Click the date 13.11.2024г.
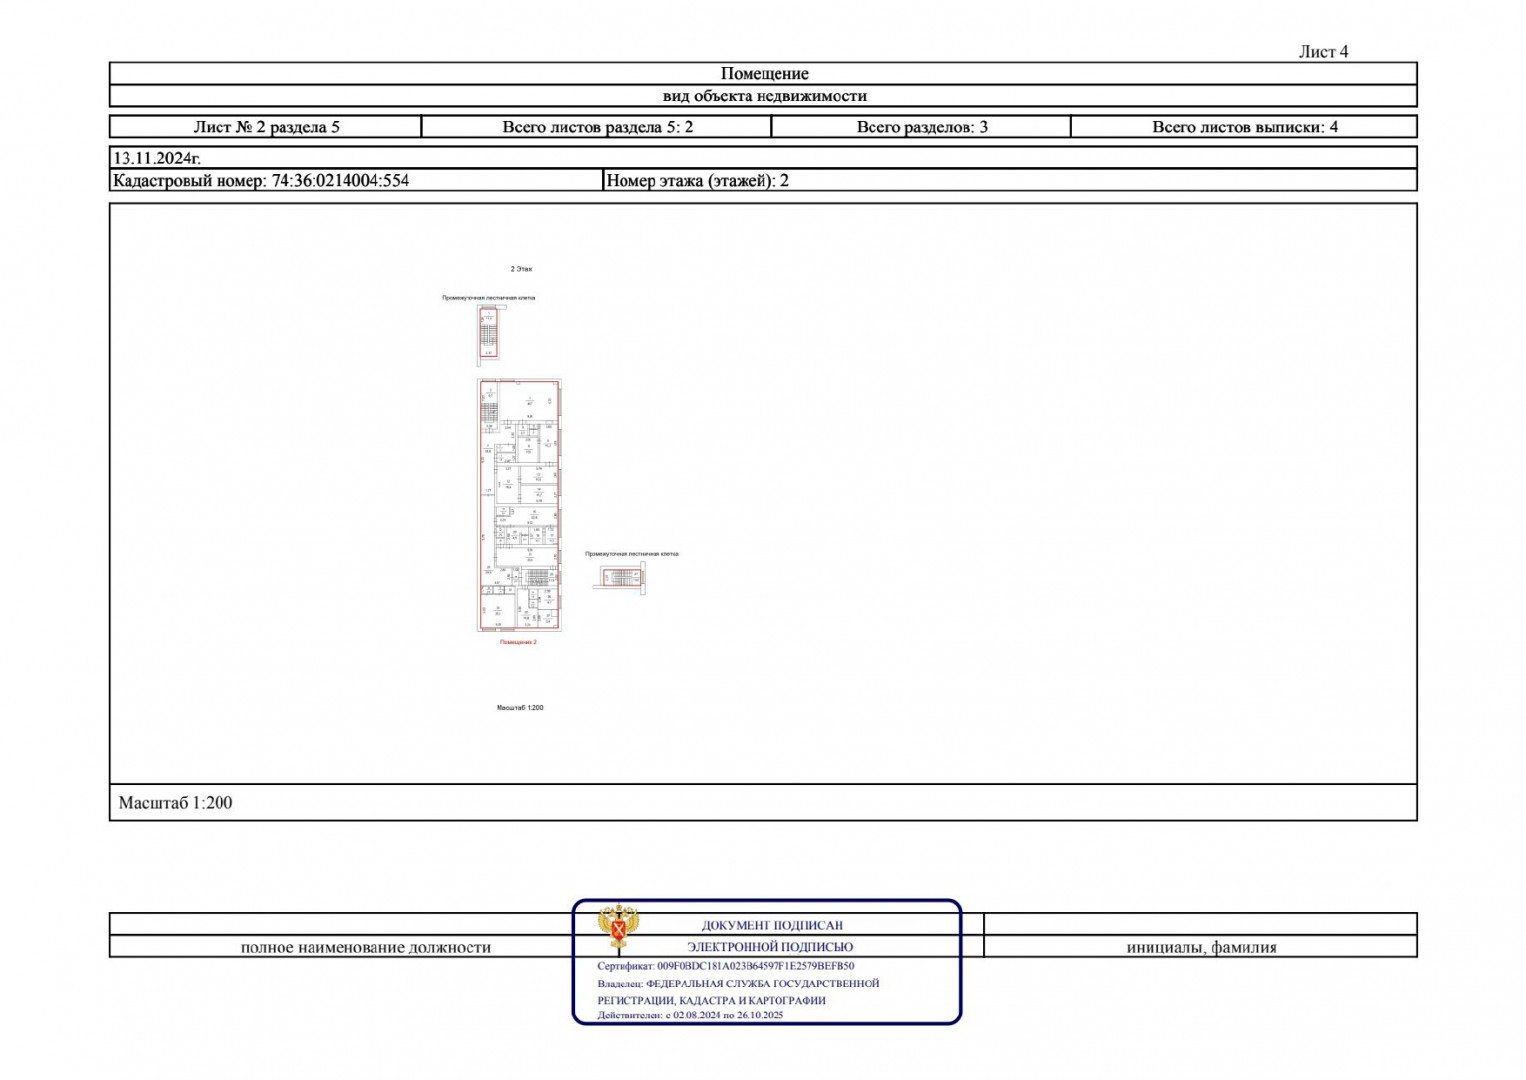This screenshot has width=1526, height=1080. click(157, 158)
